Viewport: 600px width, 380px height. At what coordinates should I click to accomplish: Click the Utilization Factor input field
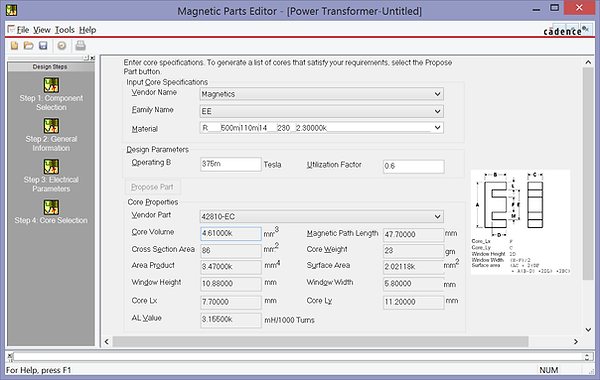coord(414,166)
